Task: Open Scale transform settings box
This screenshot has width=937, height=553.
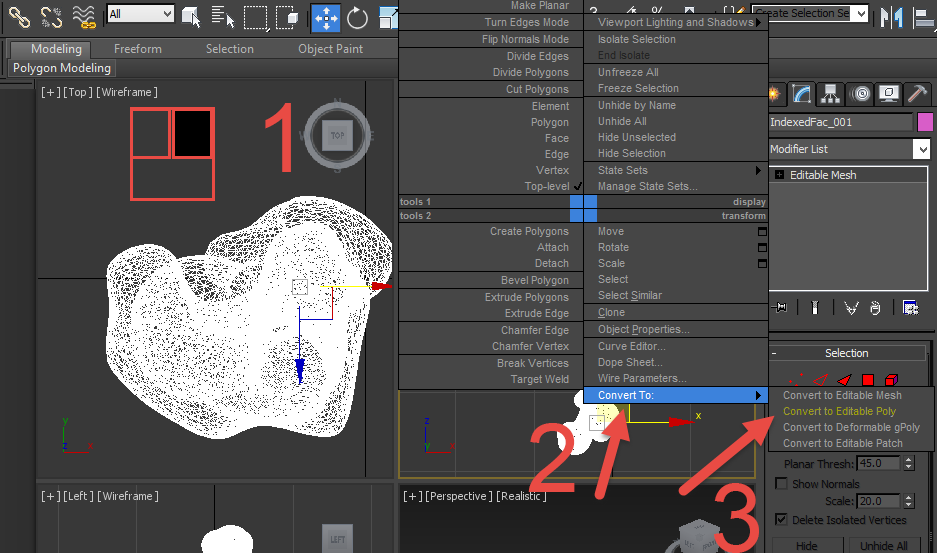Action: click(x=762, y=264)
